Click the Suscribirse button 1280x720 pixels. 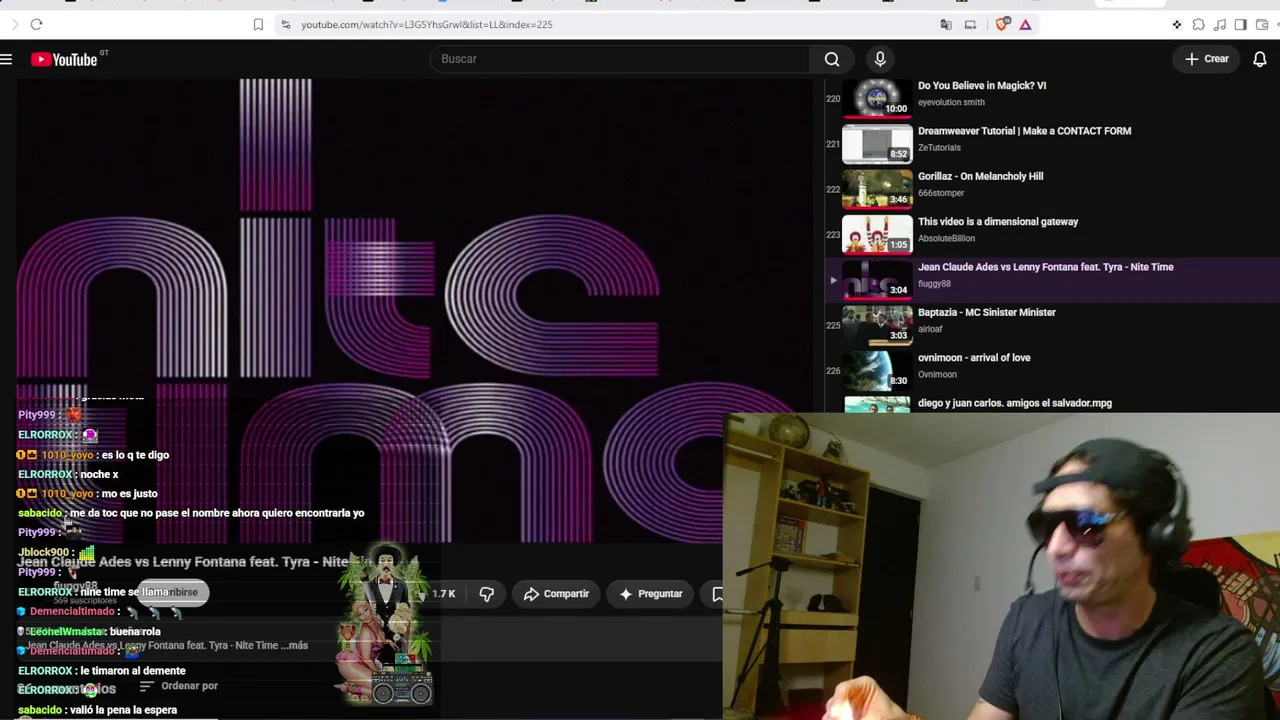(x=172, y=592)
